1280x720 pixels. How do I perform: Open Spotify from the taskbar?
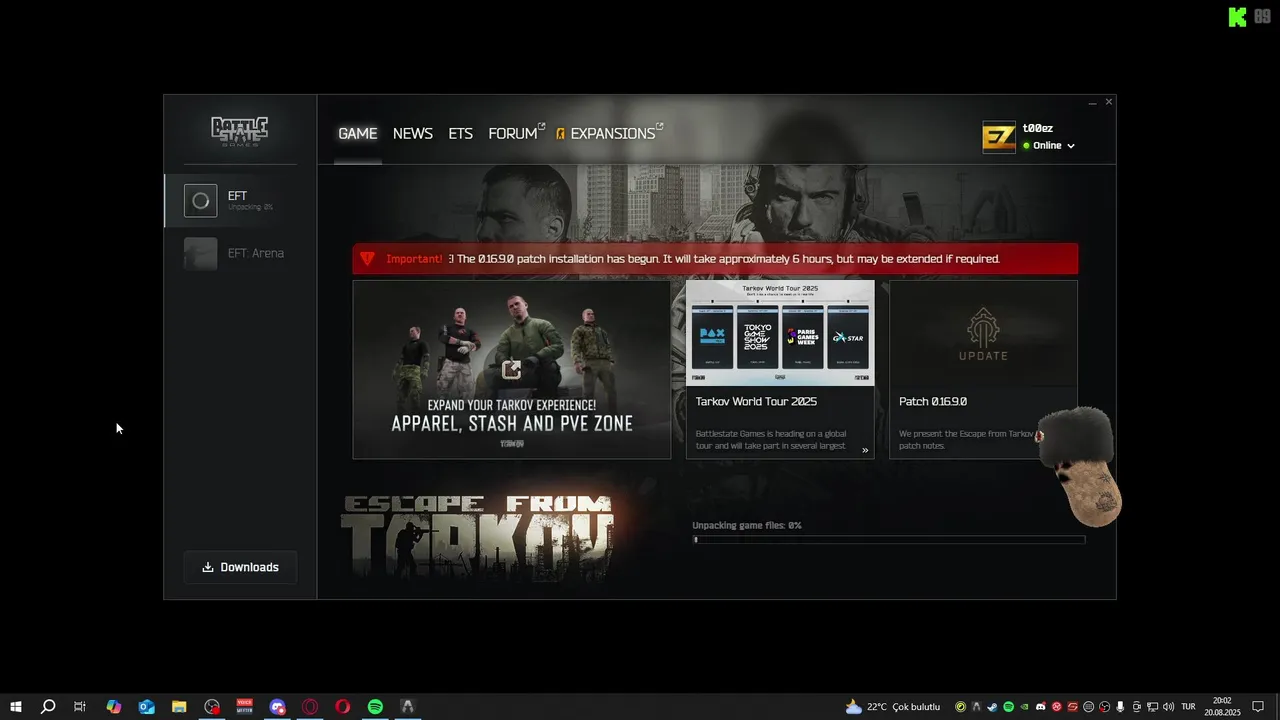pyautogui.click(x=375, y=707)
